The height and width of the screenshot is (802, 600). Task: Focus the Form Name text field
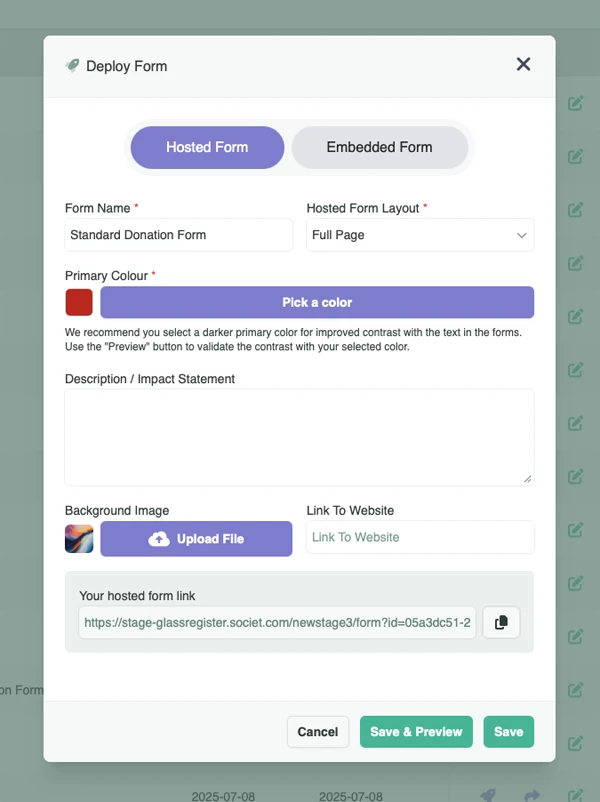click(179, 235)
